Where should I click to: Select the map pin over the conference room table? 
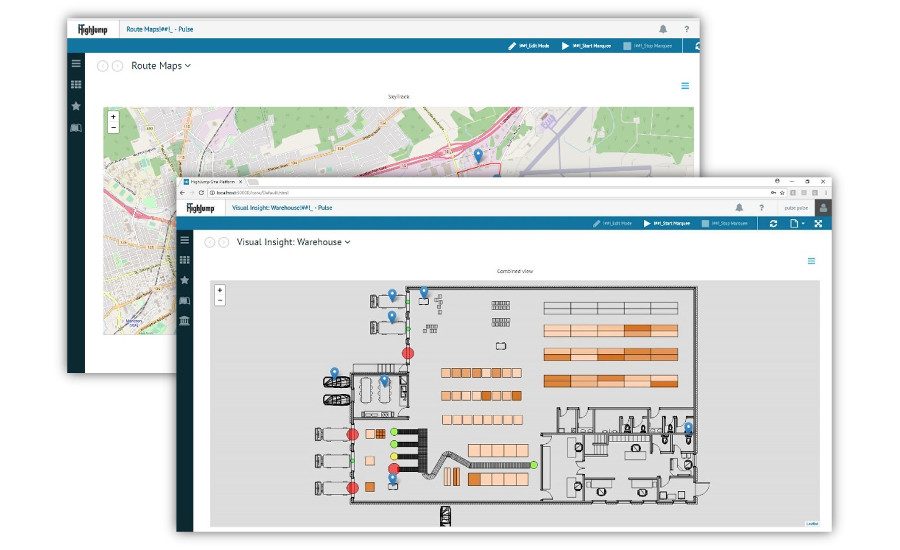pyautogui.click(x=385, y=380)
